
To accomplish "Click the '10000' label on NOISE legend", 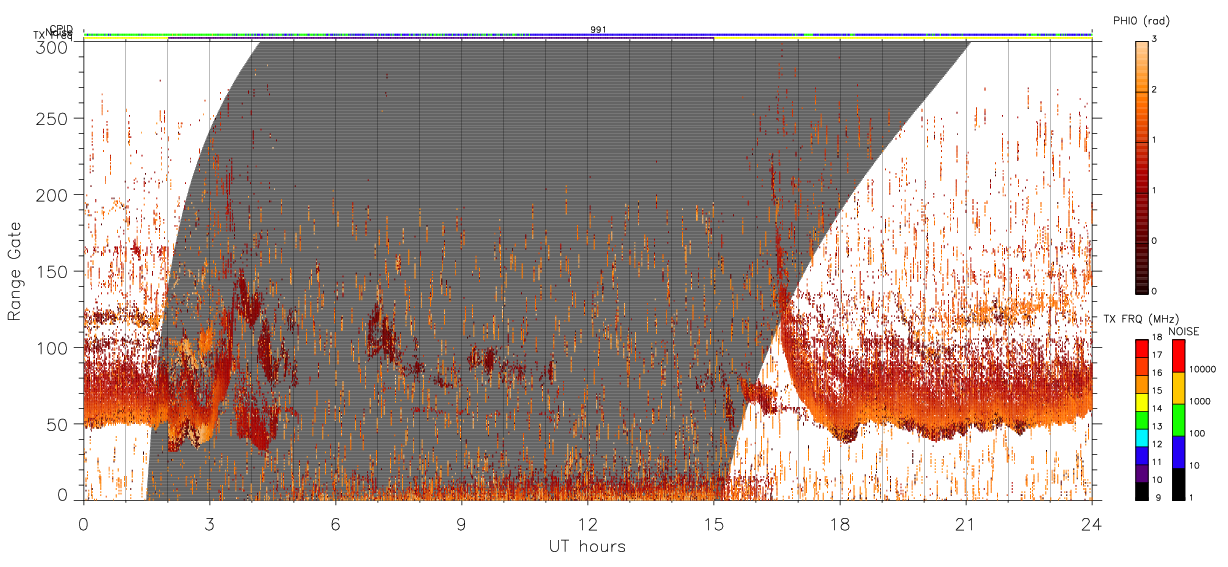I will pos(1201,369).
